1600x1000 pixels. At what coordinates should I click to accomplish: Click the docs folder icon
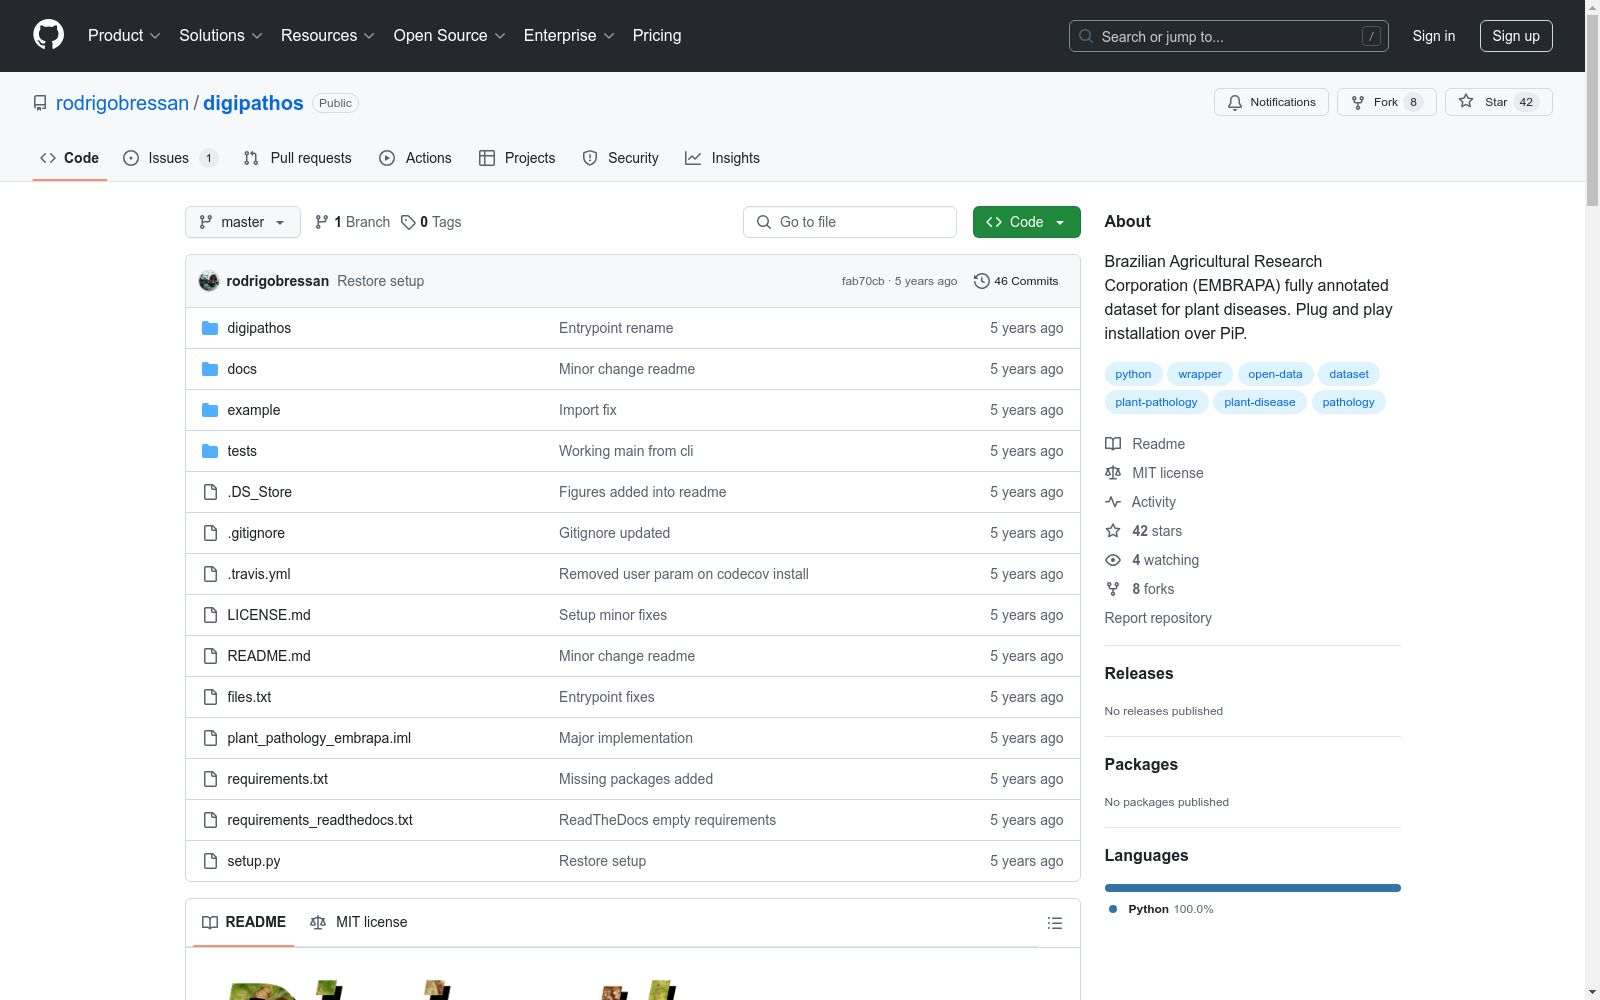pos(210,369)
